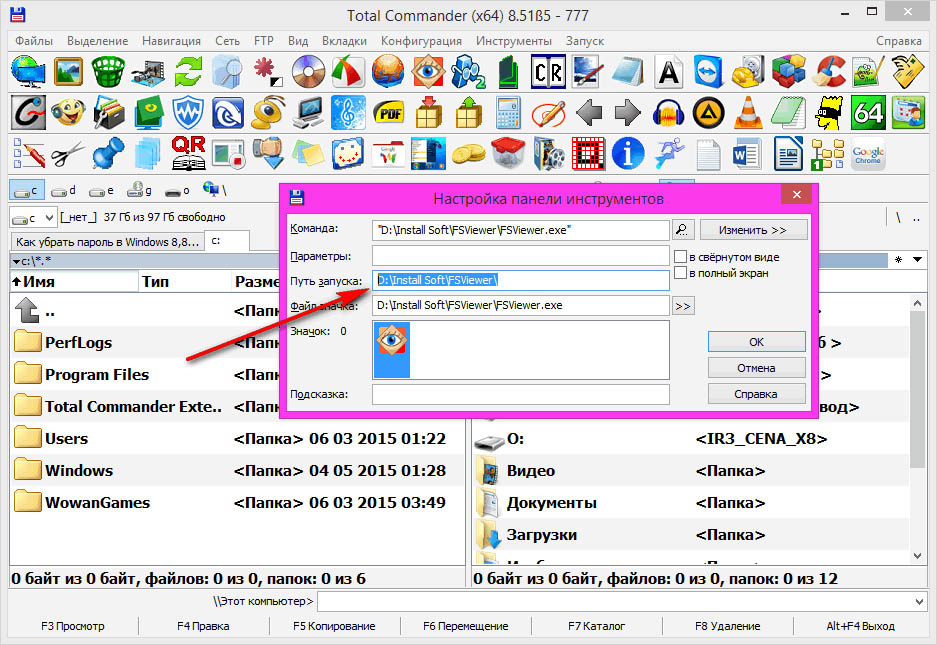Screen dimensions: 937x645
Task: Launch VLC media player cone icon
Action: point(748,112)
